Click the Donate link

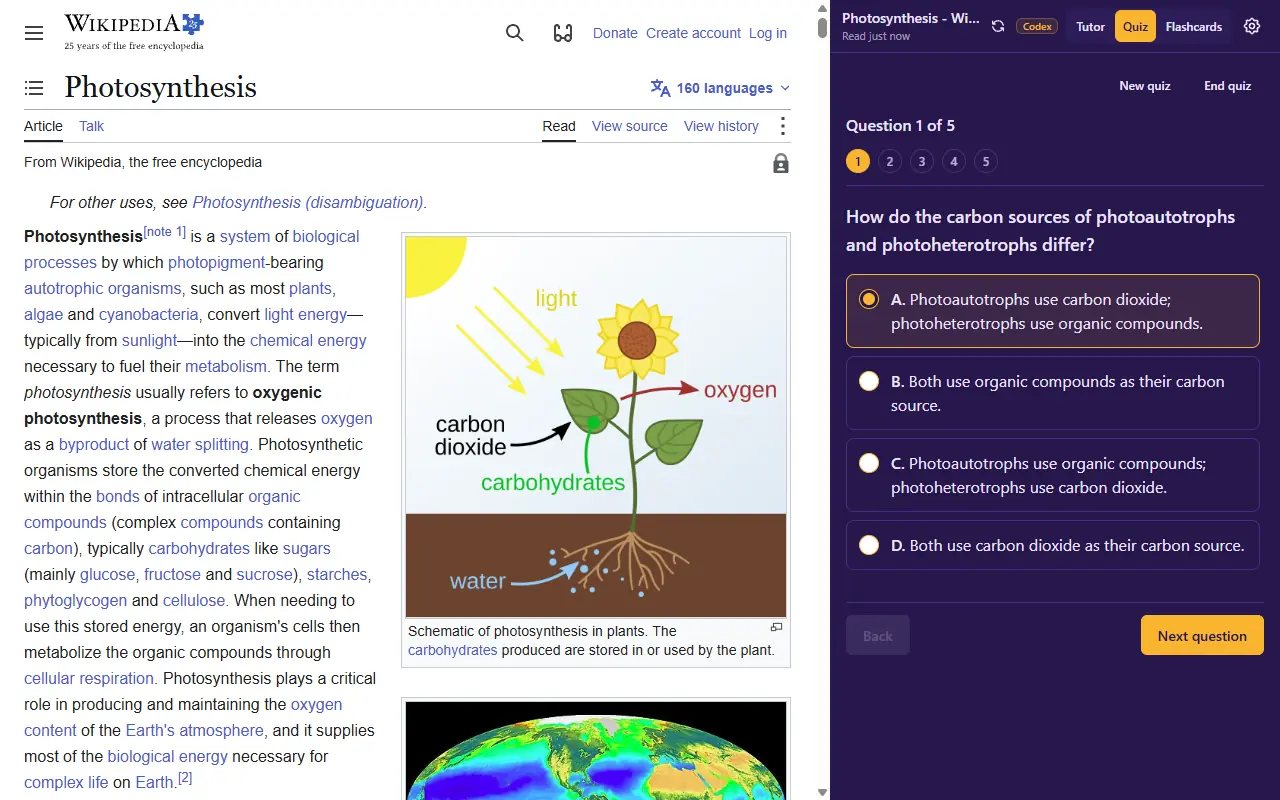click(x=615, y=33)
